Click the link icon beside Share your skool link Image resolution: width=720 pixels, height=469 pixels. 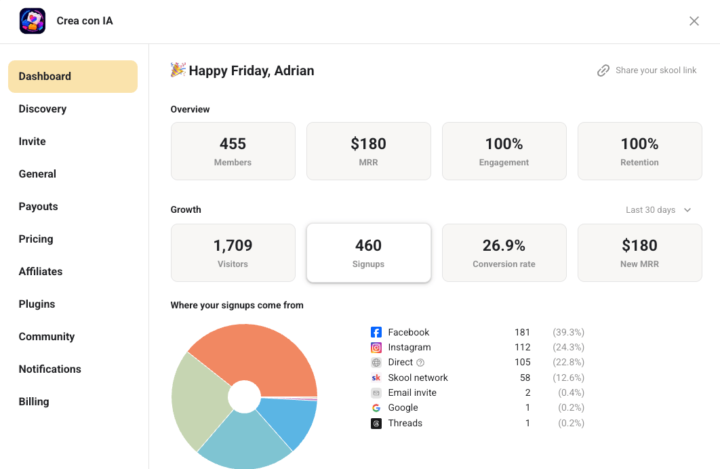coord(603,70)
